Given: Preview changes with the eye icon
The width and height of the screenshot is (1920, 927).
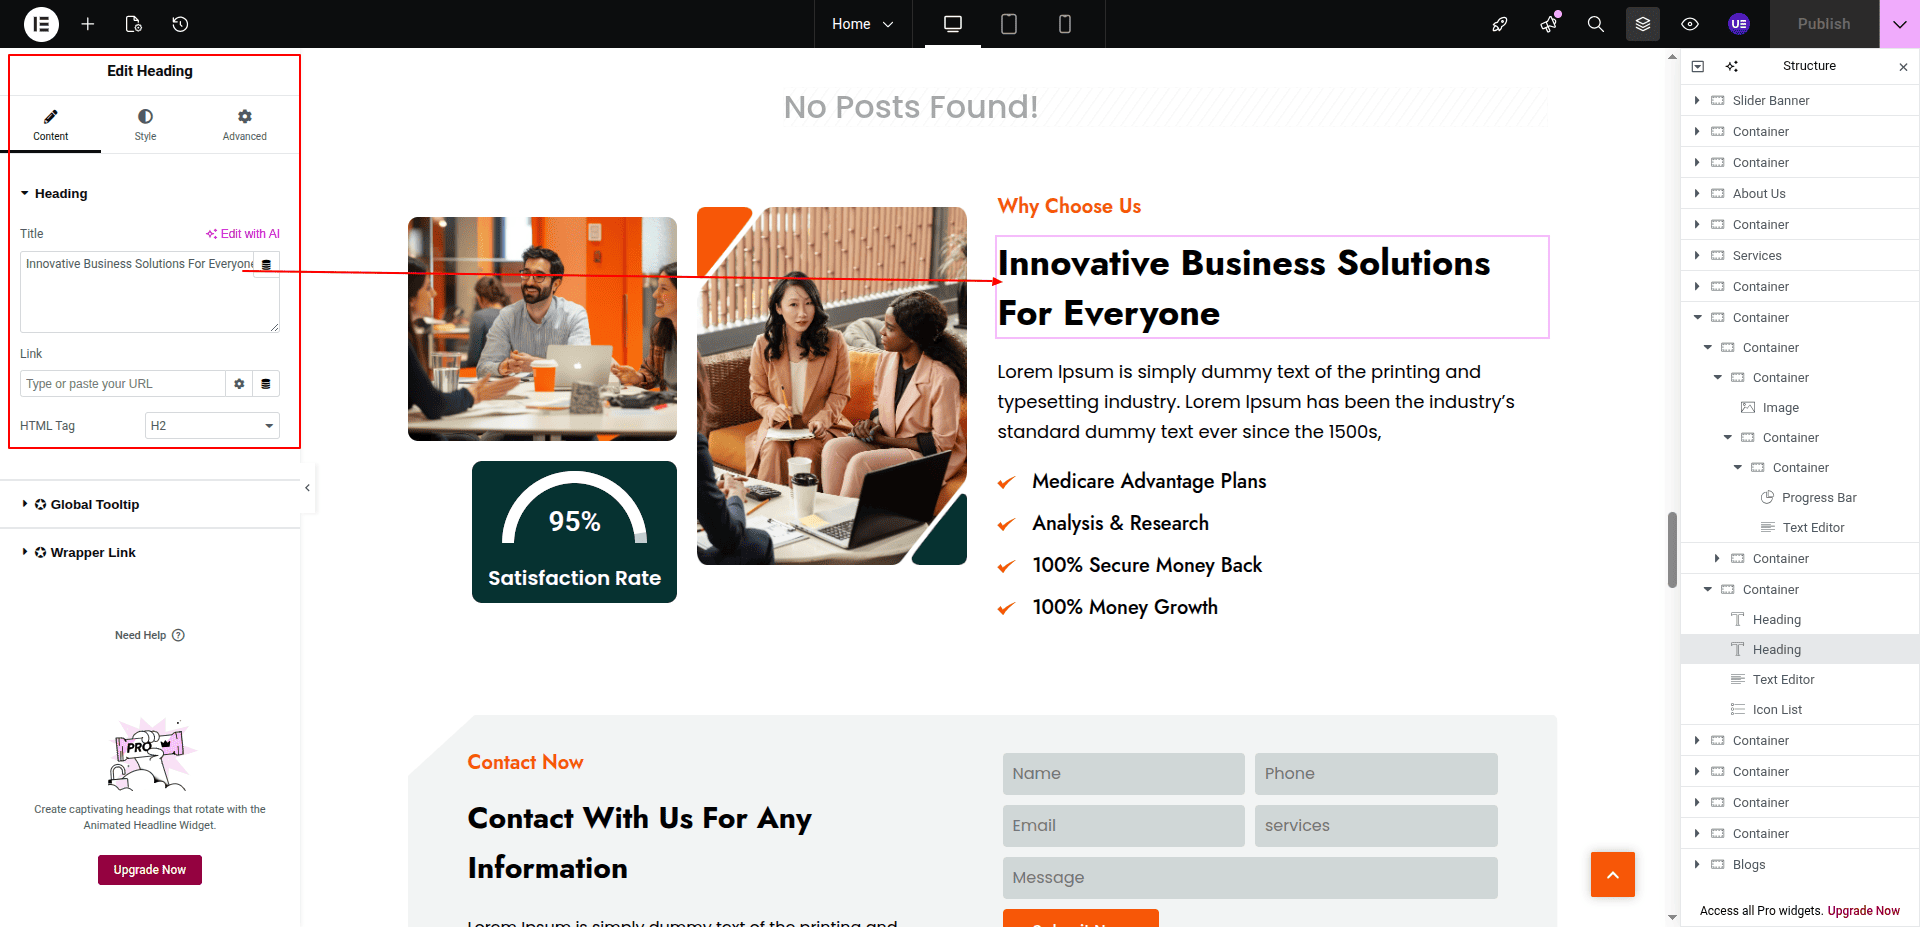Looking at the screenshot, I should coord(1690,24).
